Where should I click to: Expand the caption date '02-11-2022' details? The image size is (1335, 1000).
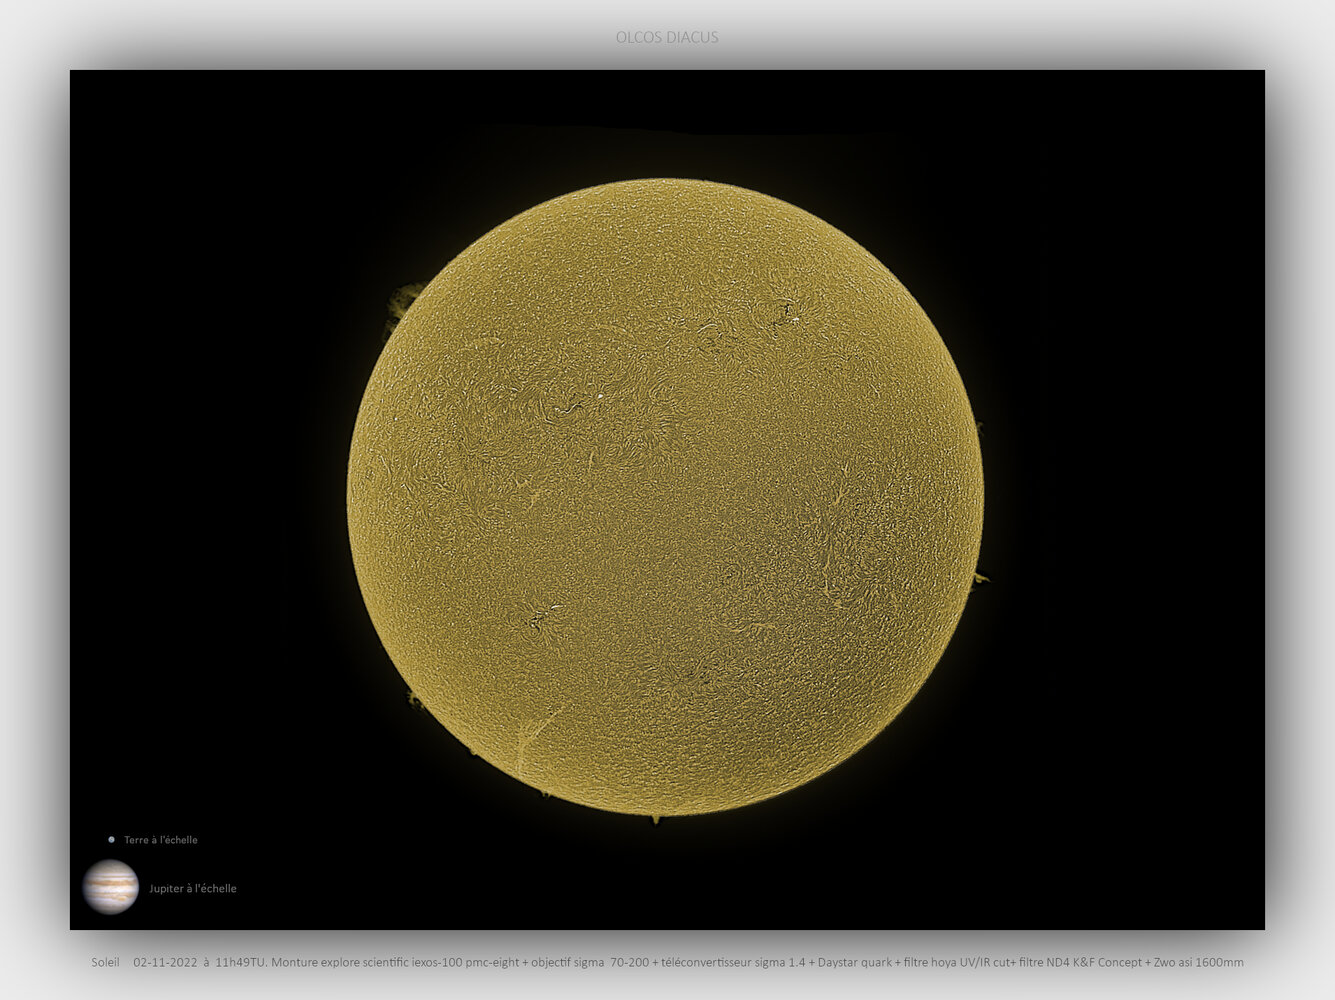[165, 962]
